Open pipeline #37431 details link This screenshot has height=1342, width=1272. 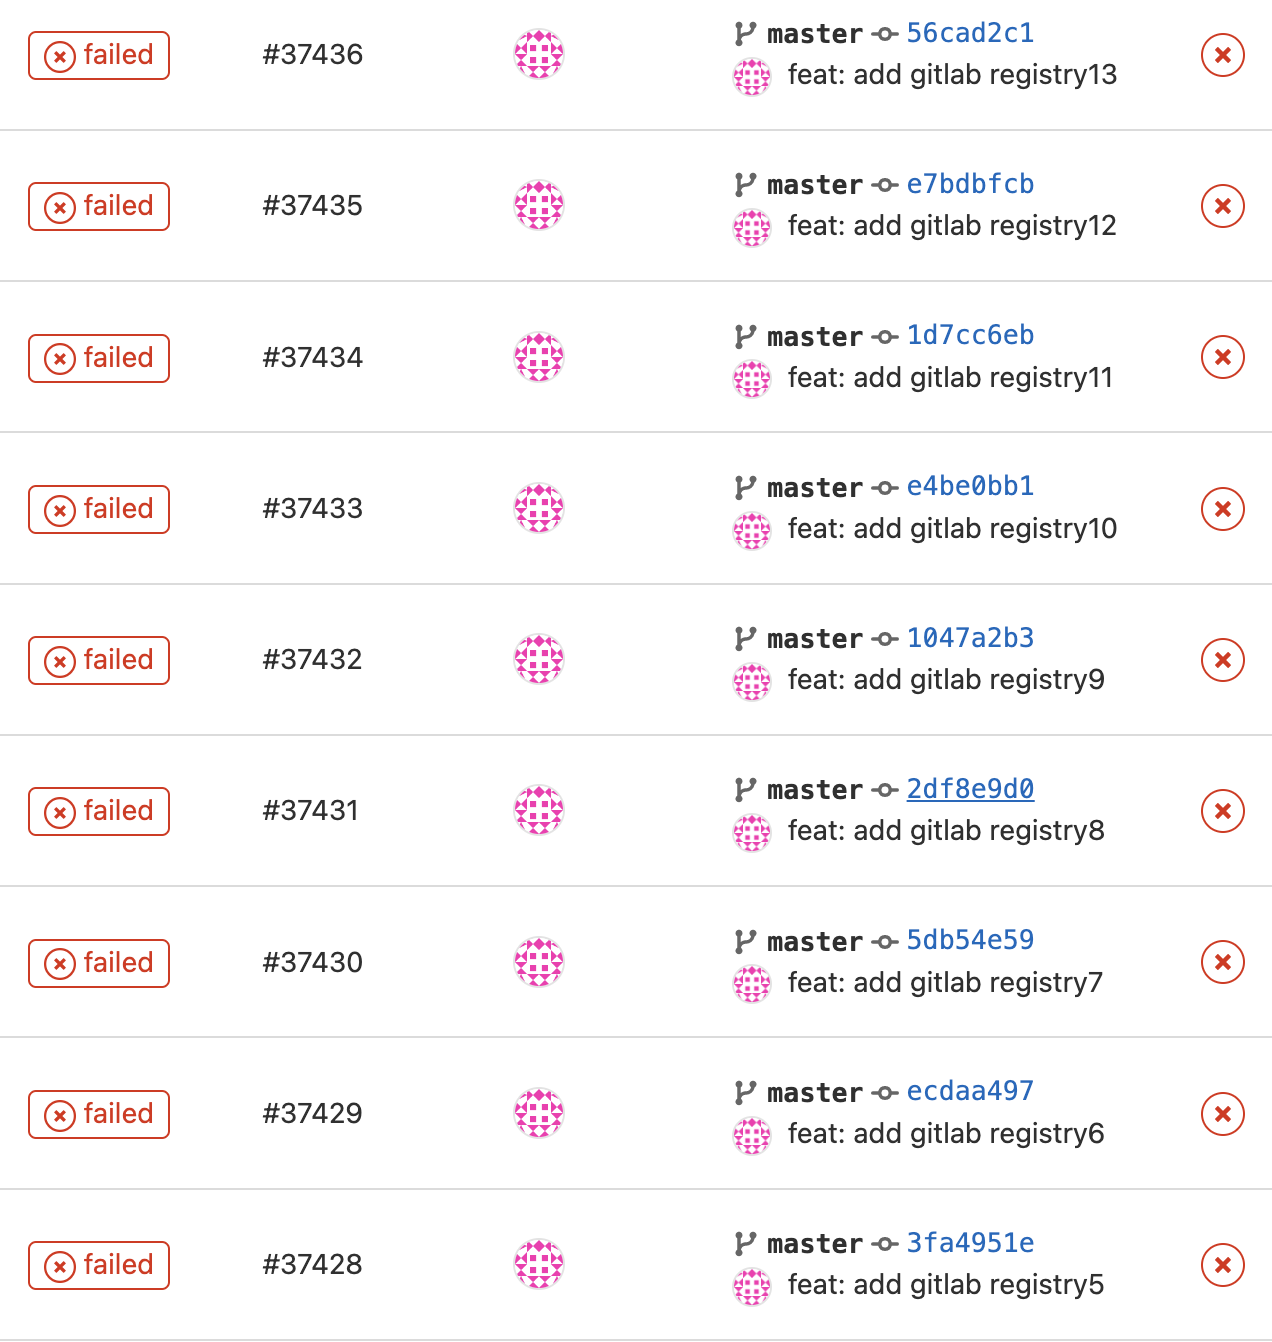pos(311,810)
